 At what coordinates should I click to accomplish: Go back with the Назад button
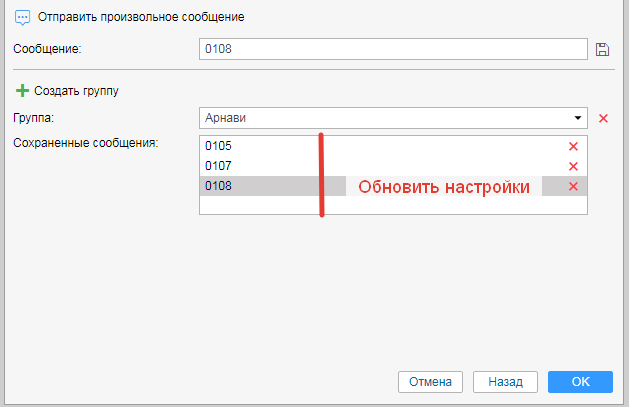pyautogui.click(x=505, y=381)
